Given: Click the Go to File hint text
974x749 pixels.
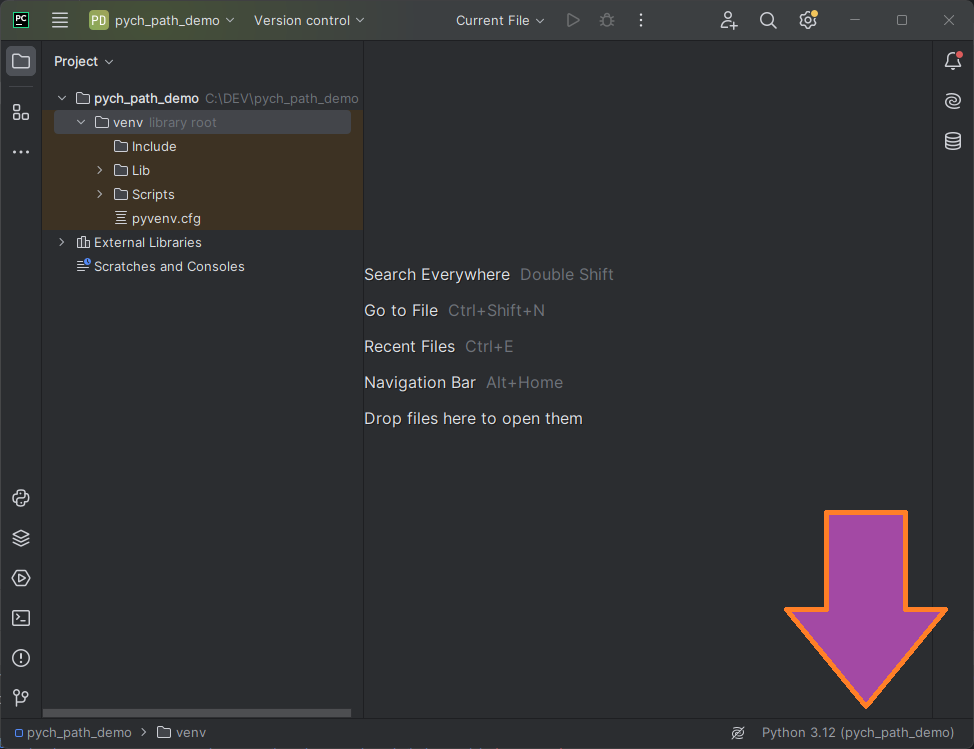Looking at the screenshot, I should pos(401,311).
